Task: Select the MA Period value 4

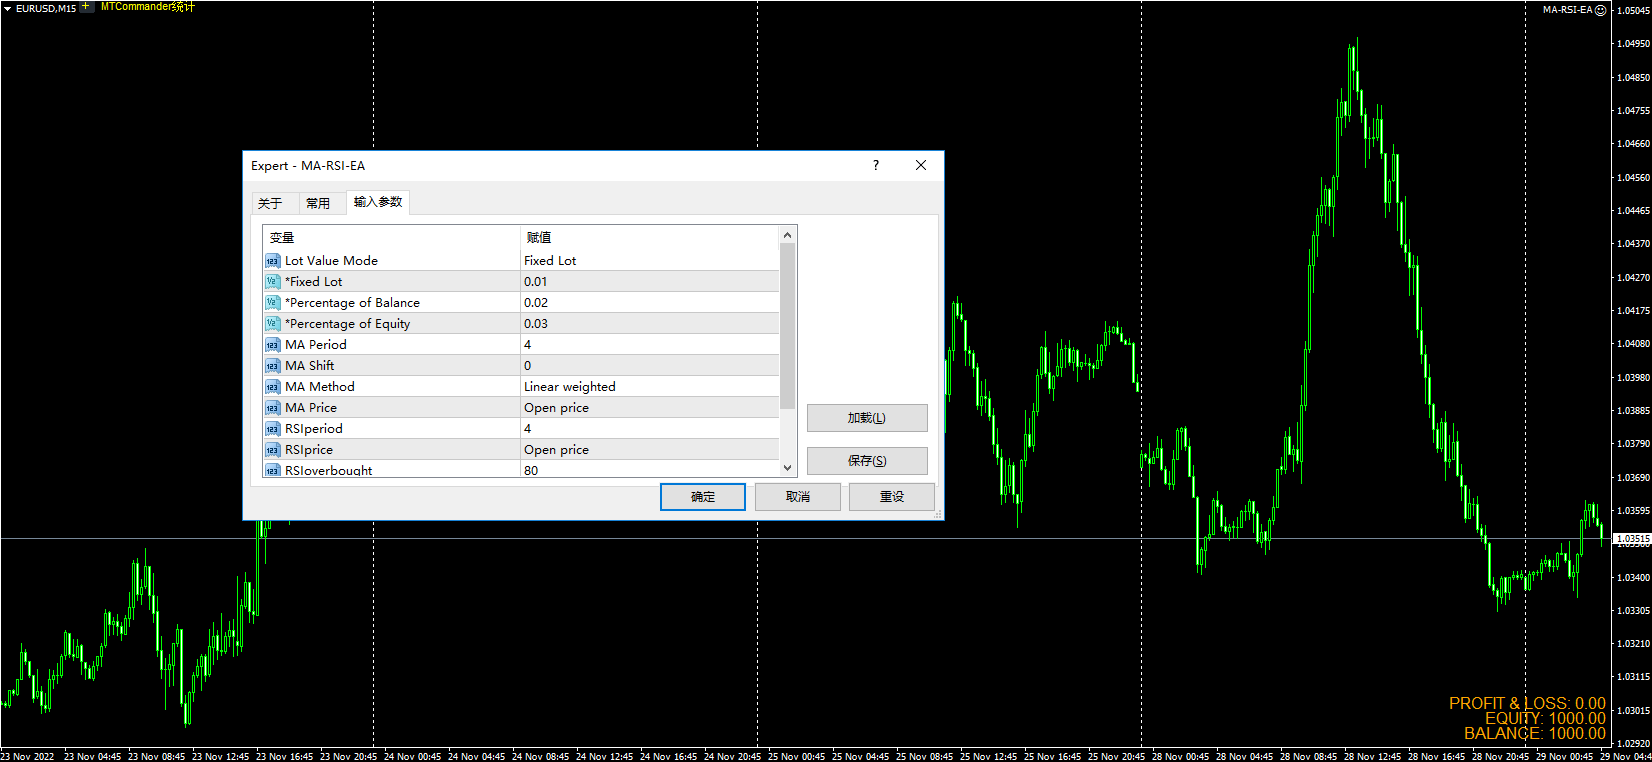Action: coord(650,345)
